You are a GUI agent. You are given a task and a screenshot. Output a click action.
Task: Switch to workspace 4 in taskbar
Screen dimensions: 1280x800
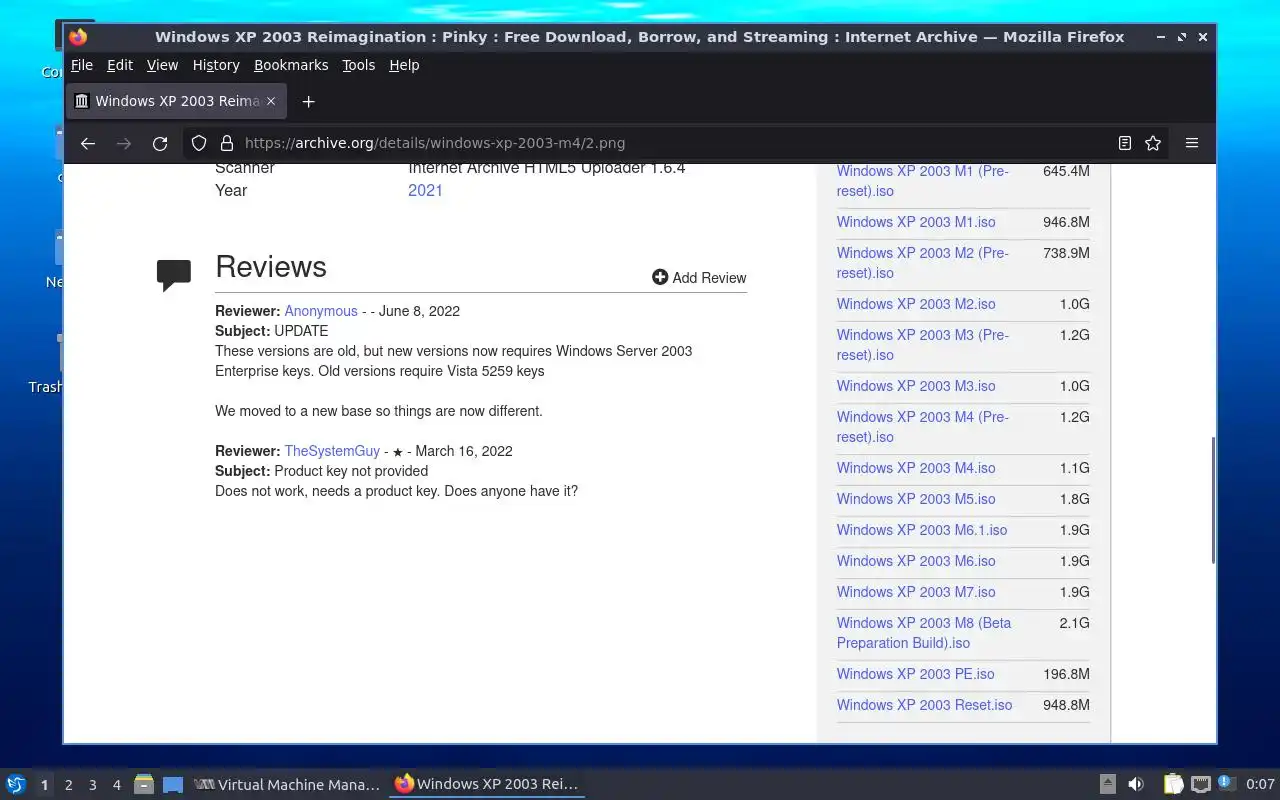click(x=116, y=785)
